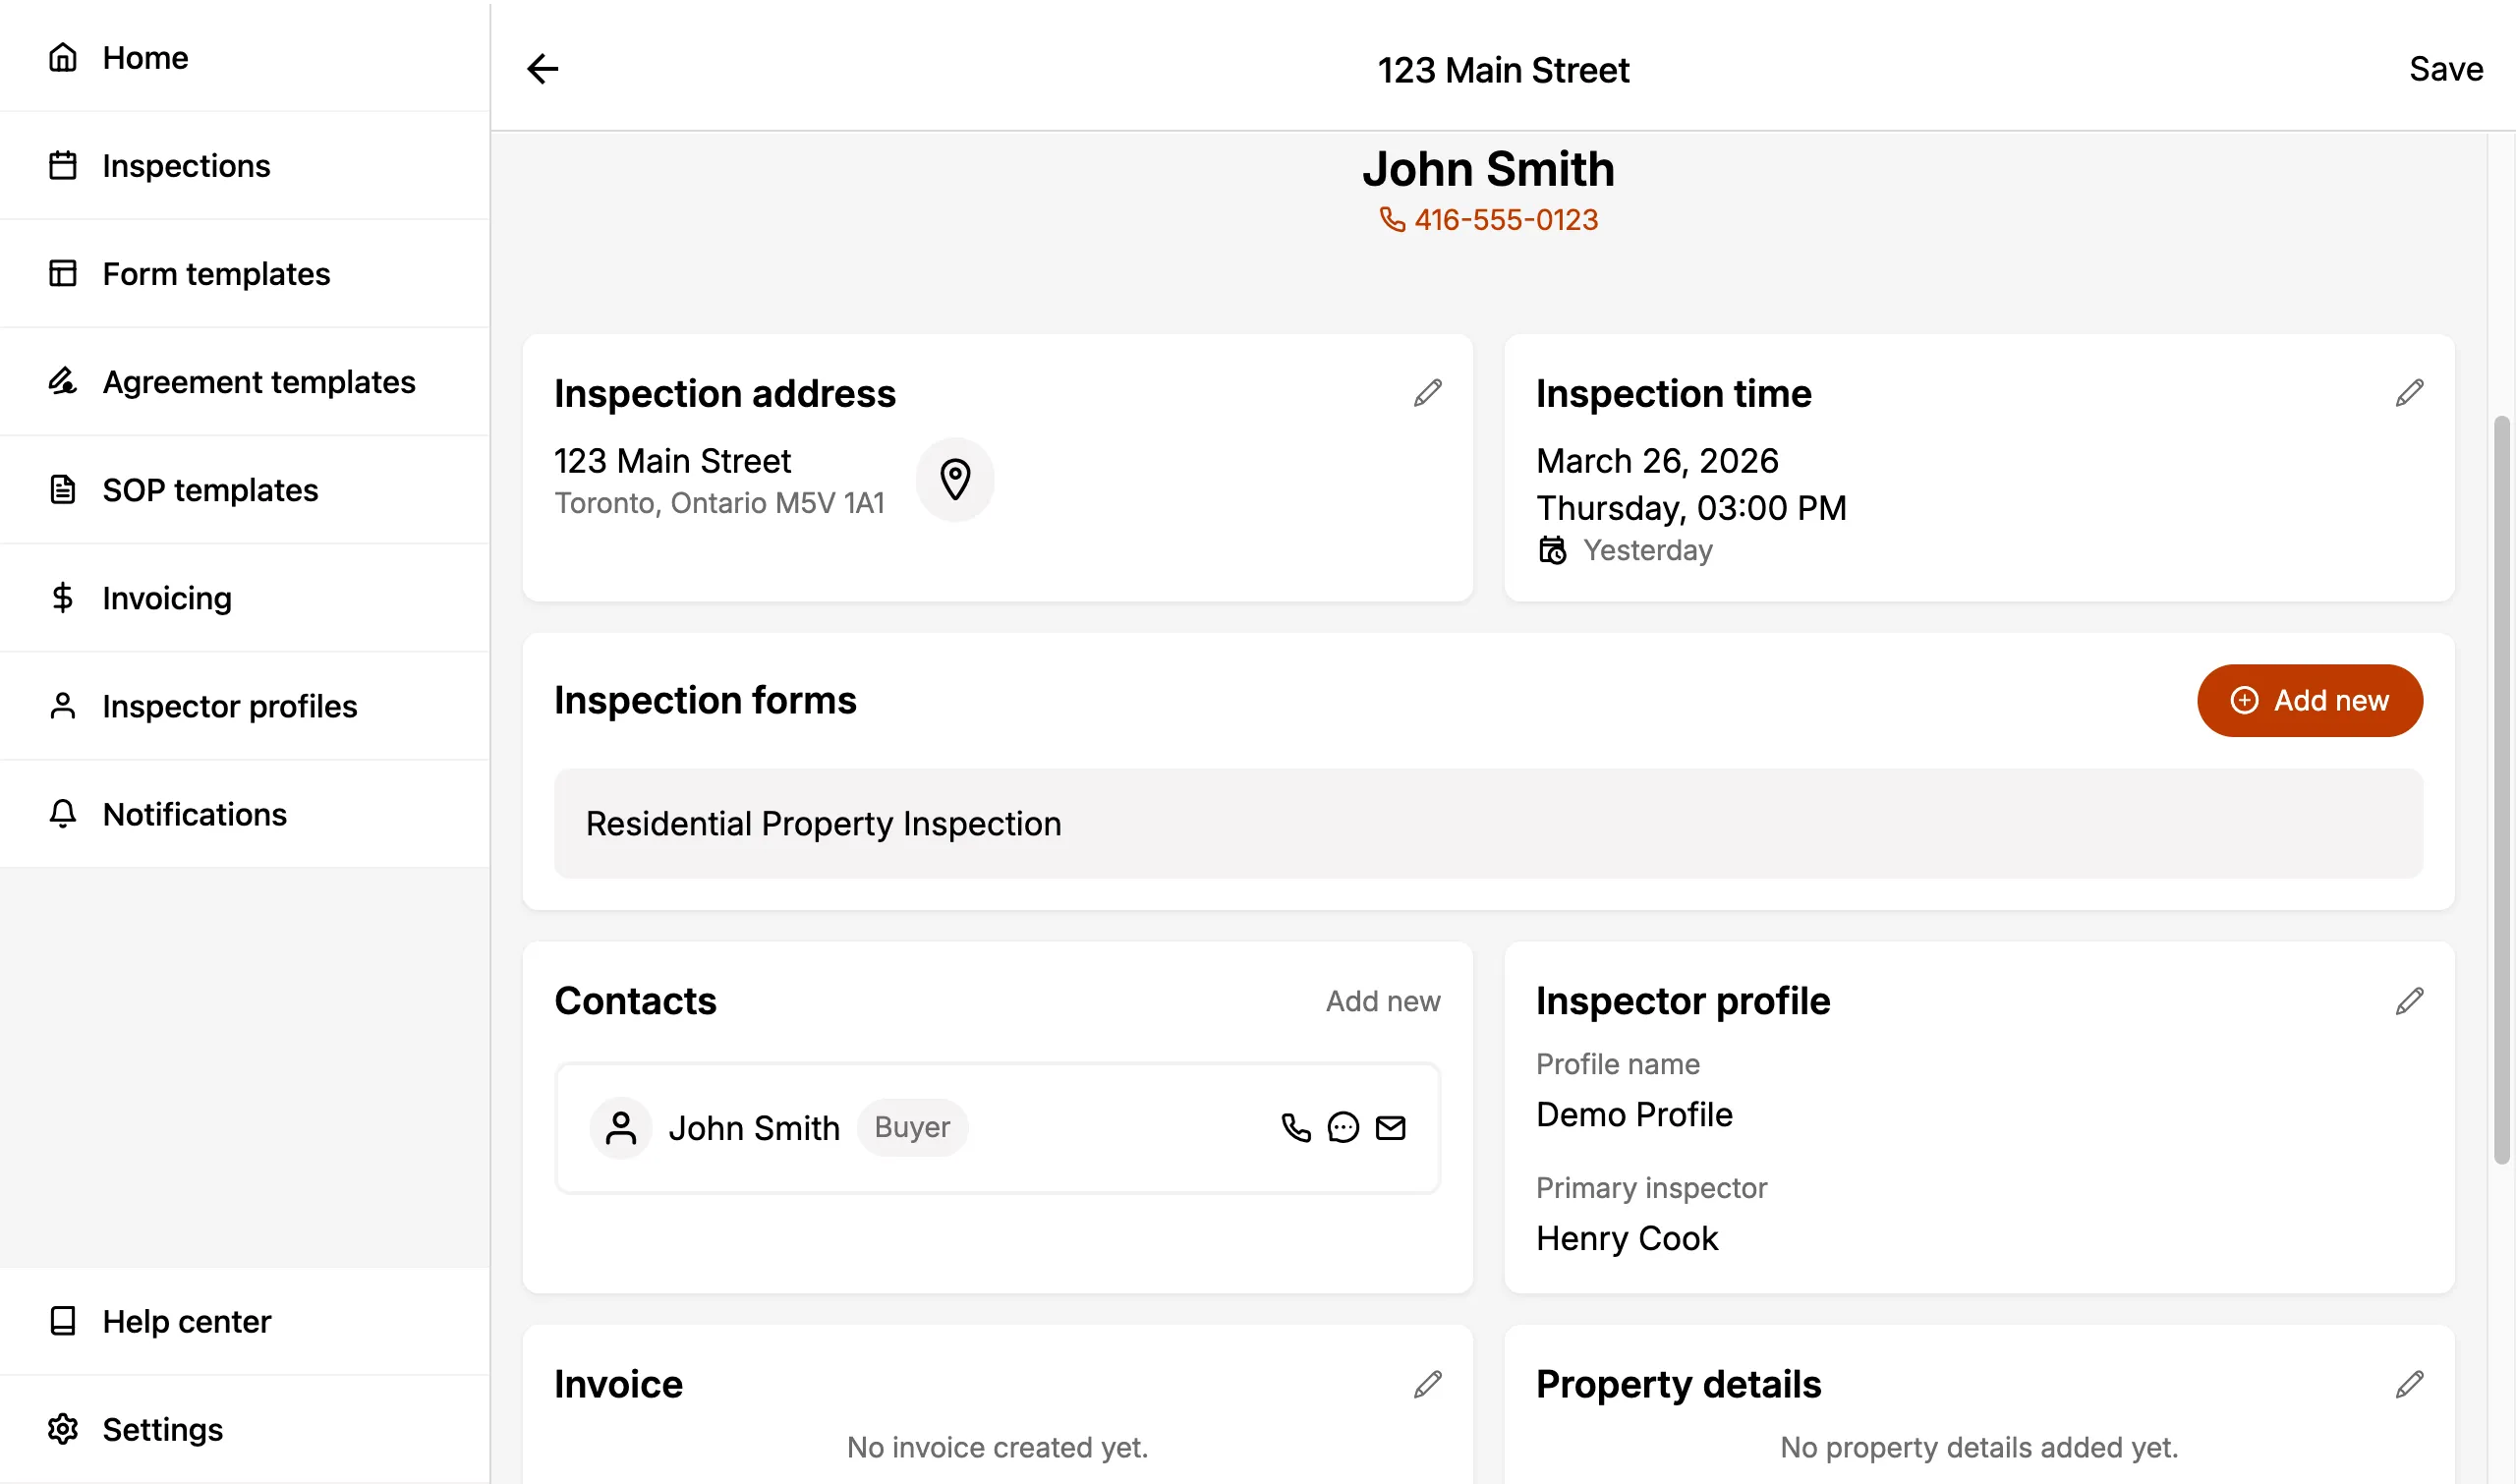Viewport: 2516px width, 1484px height.
Task: Click the John Smith heading name
Action: pos(1488,168)
